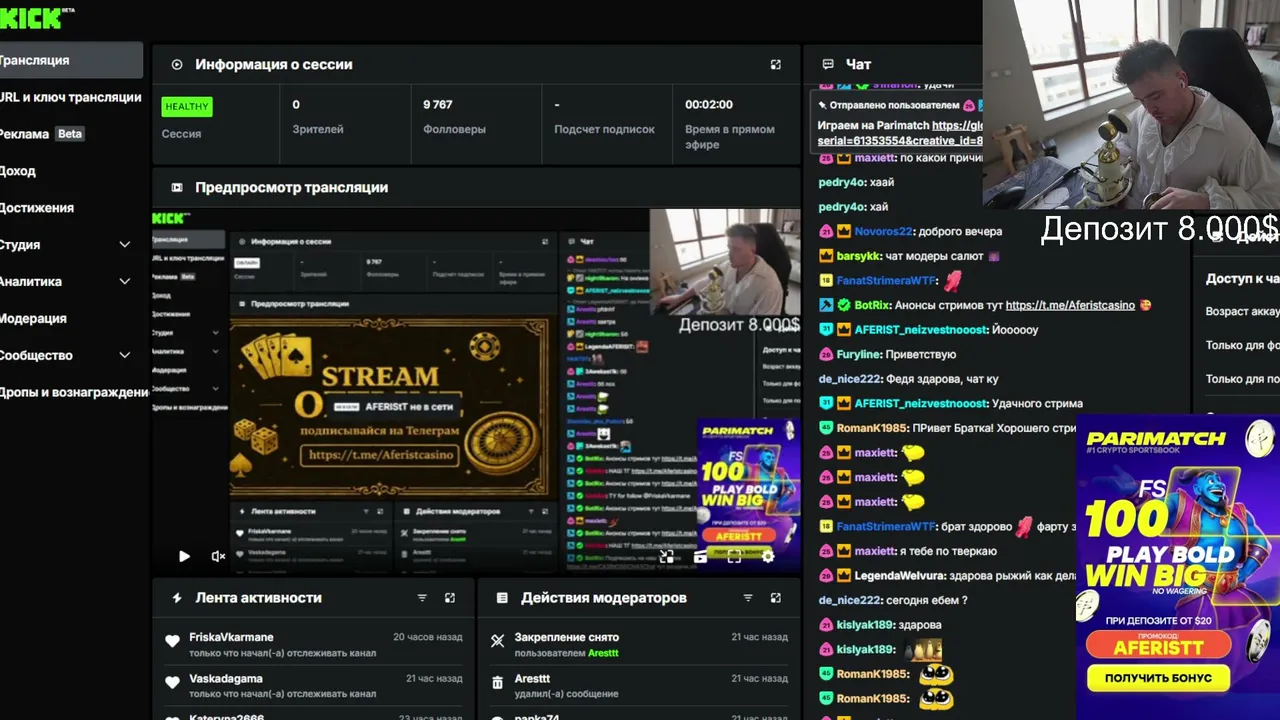Toggle theater mode in preview player
This screenshot has height=720, width=1280.
700,556
